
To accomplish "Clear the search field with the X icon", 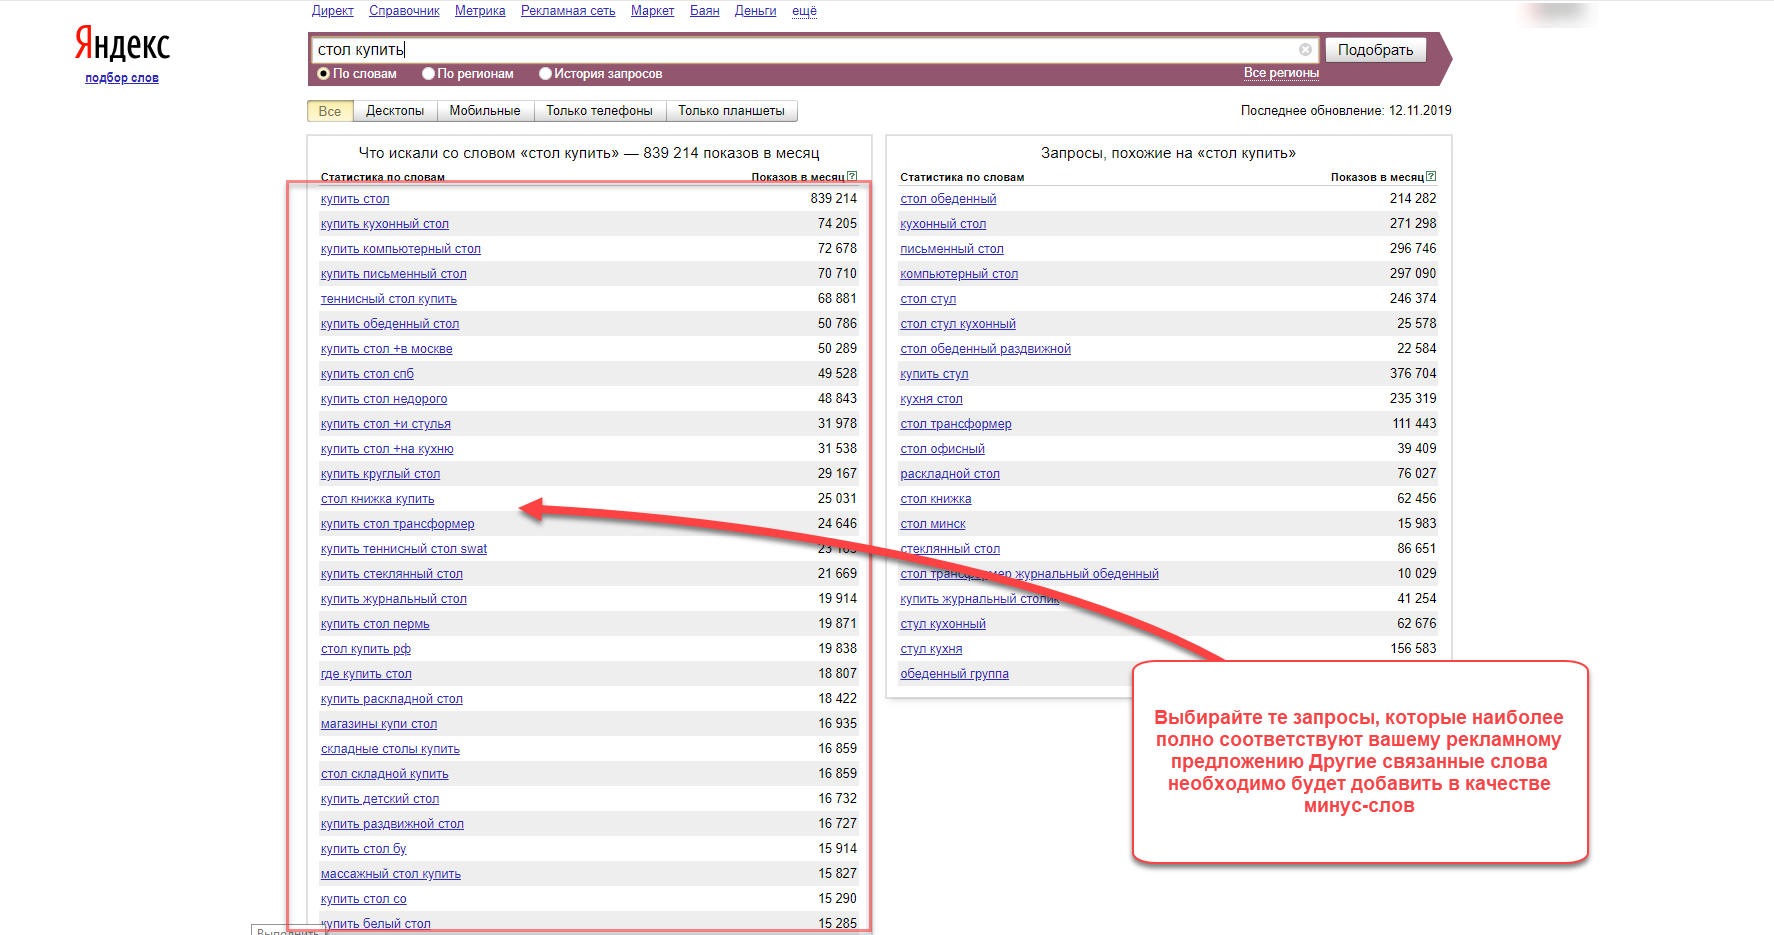I will click(x=1305, y=50).
